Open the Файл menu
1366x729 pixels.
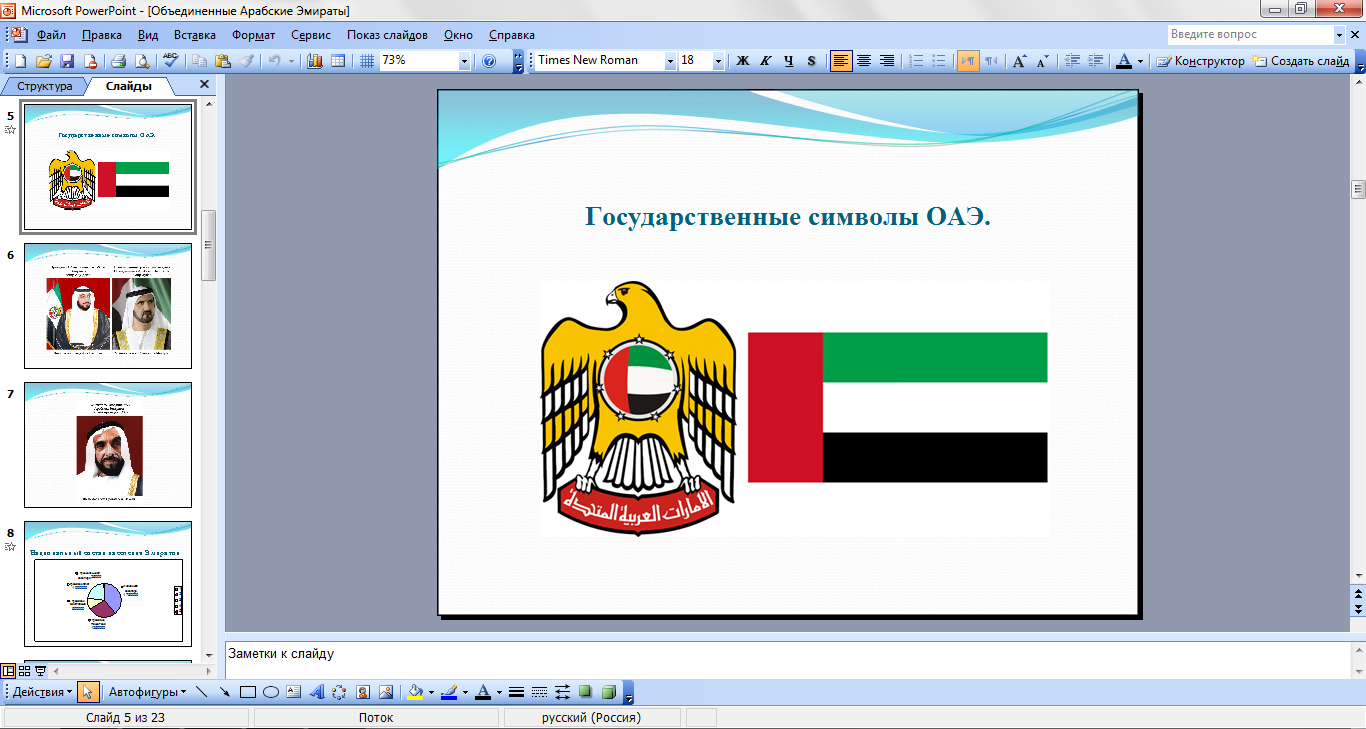click(x=51, y=35)
